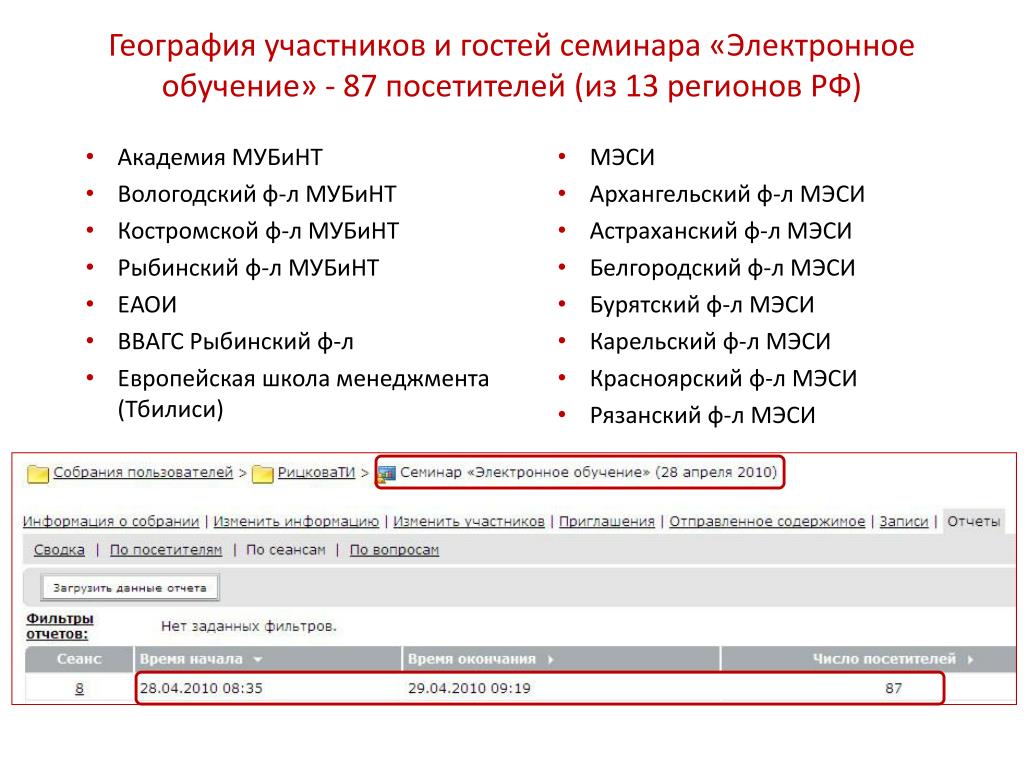Open Фильтры отчетов link
This screenshot has height=768, width=1024.
tap(59, 626)
